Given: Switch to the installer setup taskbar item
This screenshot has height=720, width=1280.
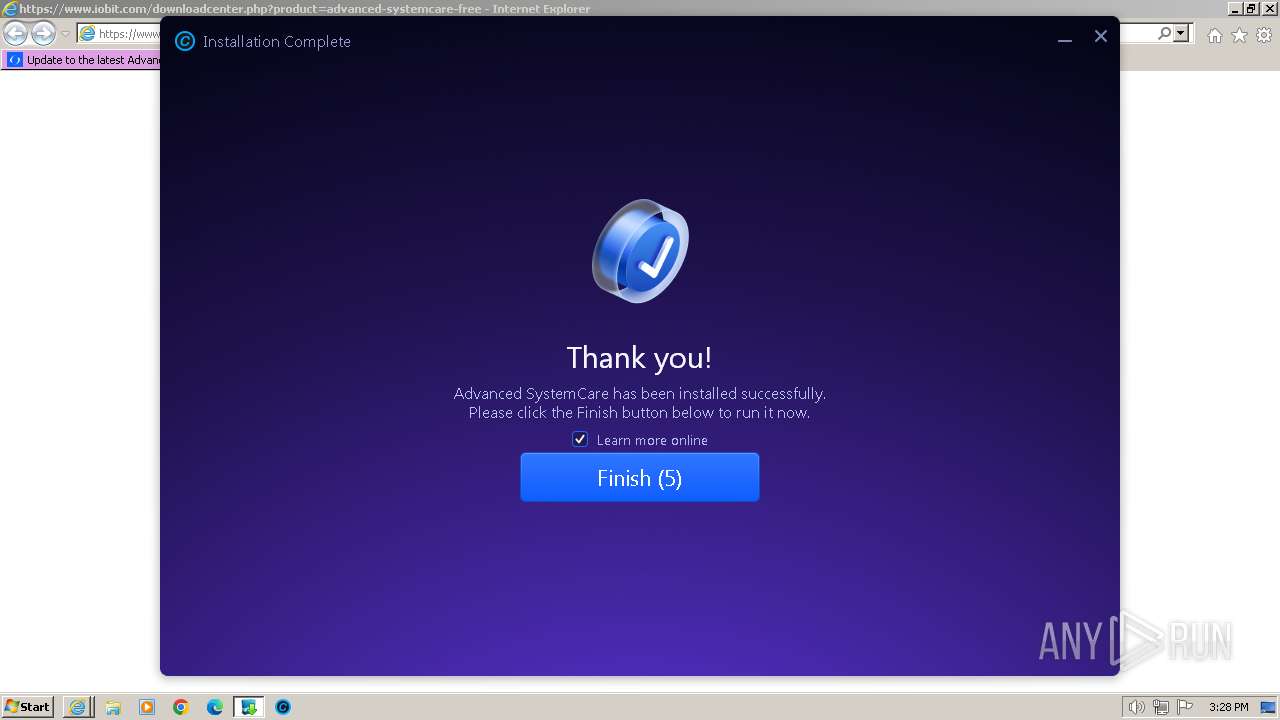Looking at the screenshot, I should click(x=249, y=707).
